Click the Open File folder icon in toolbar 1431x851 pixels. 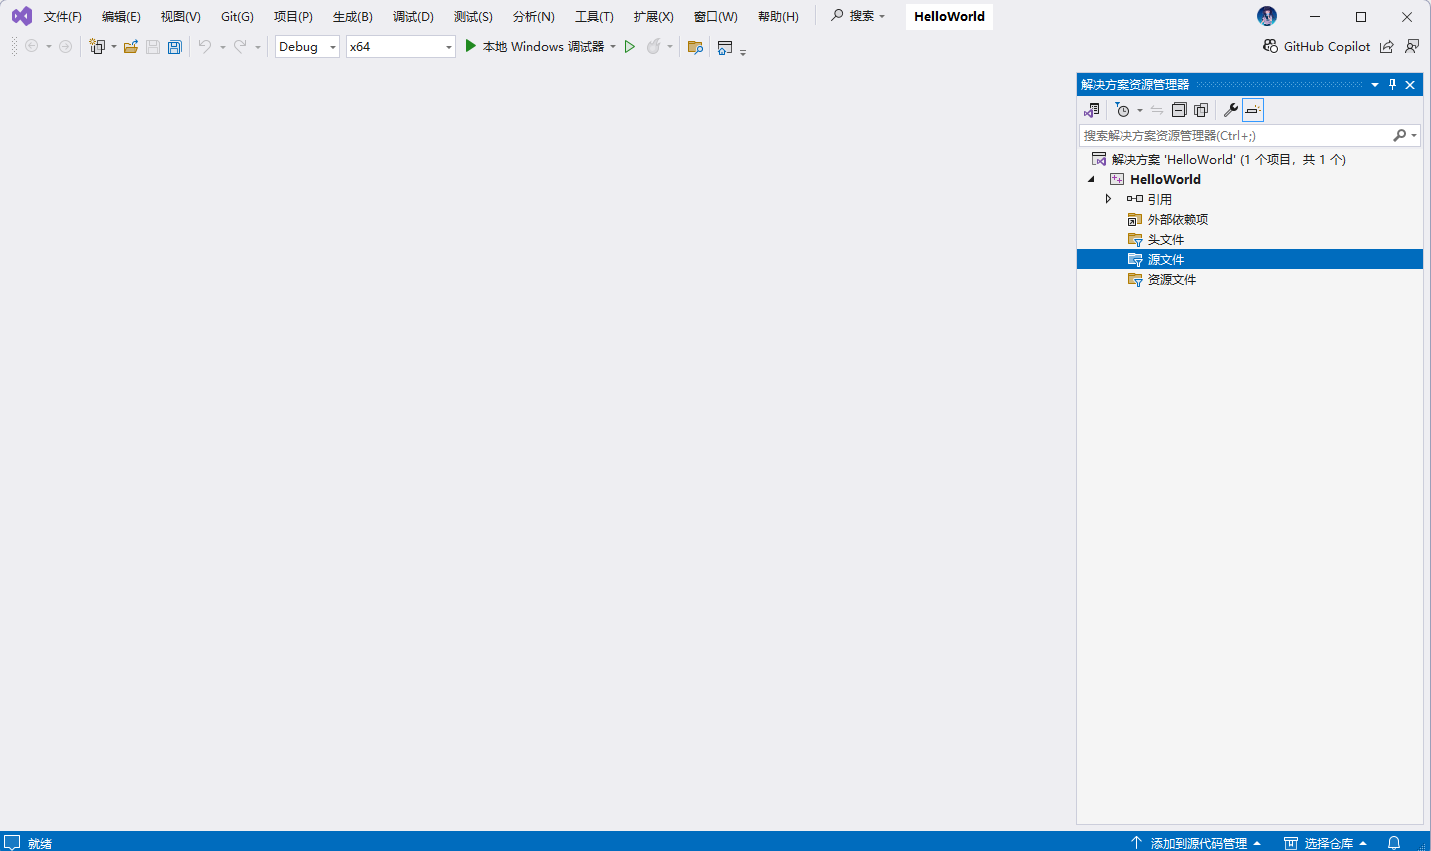tap(130, 47)
